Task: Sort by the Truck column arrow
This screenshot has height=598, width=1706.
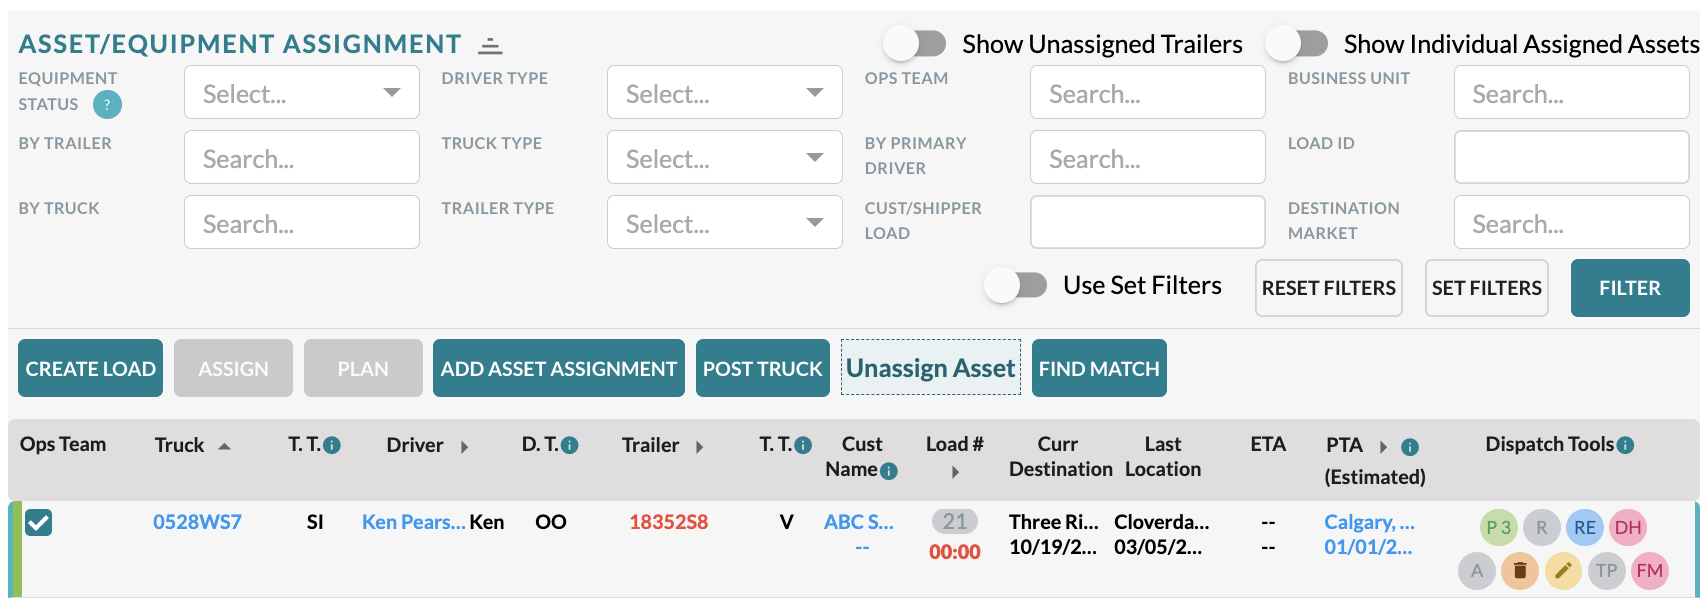Action: [x=224, y=446]
